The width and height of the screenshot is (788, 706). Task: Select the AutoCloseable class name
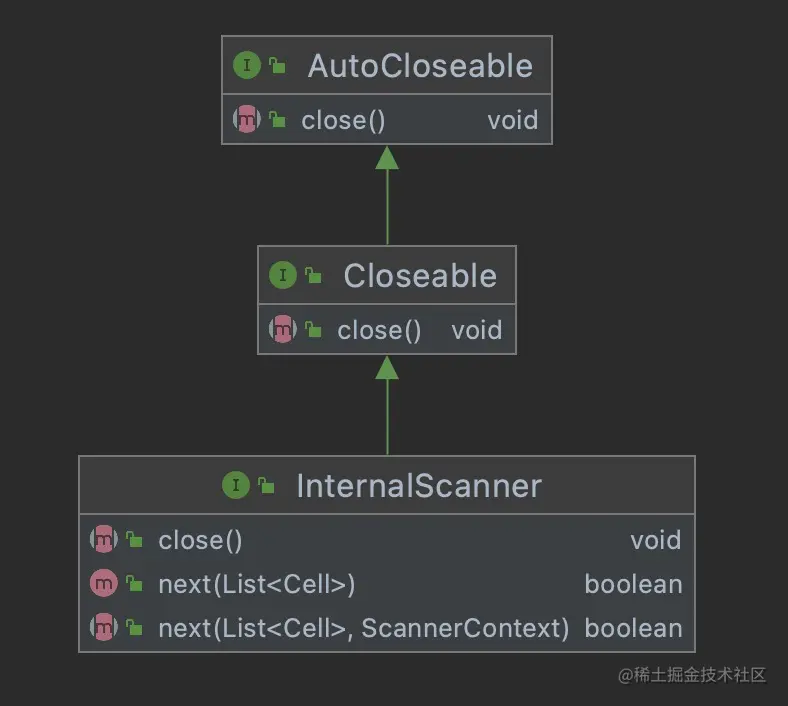pyautogui.click(x=420, y=66)
